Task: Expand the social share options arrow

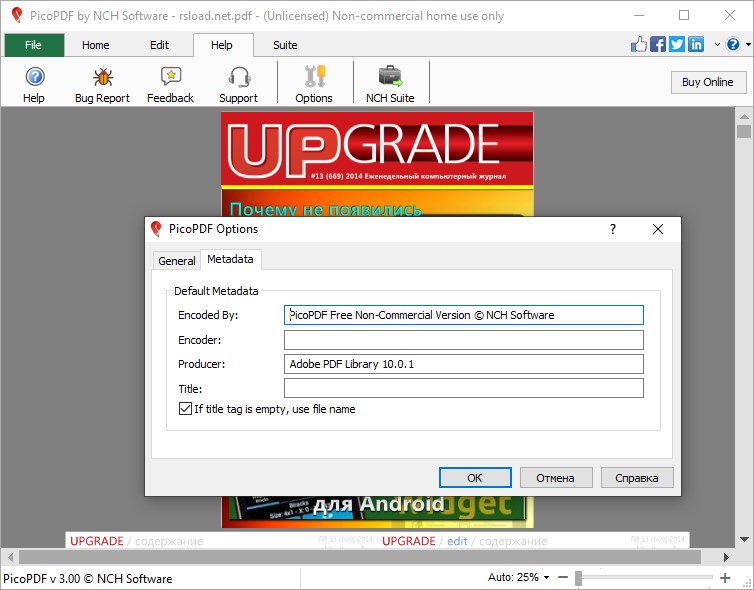Action: pyautogui.click(x=717, y=44)
